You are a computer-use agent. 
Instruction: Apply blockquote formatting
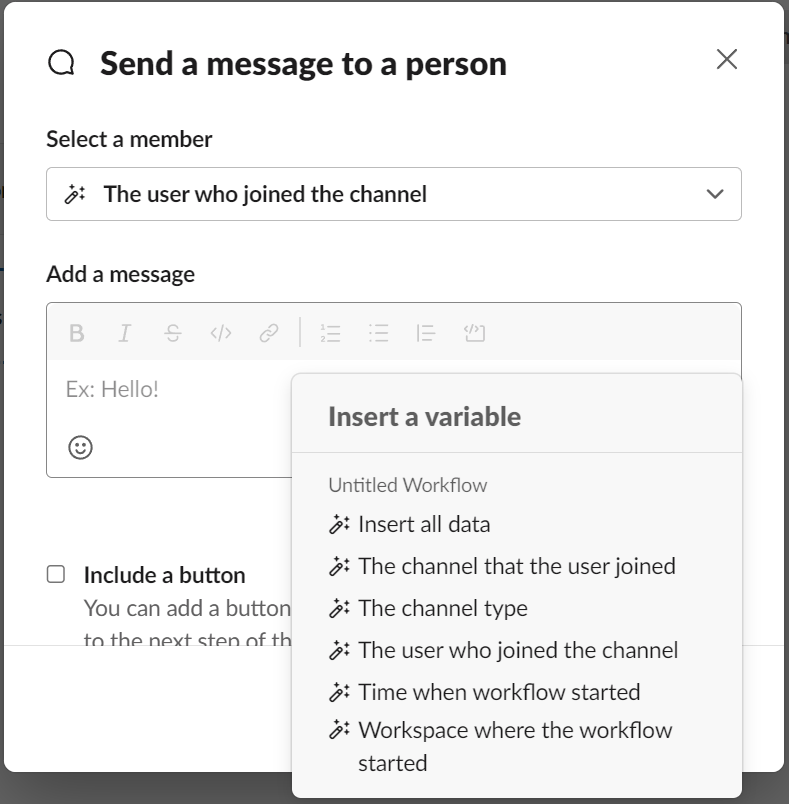(x=425, y=332)
